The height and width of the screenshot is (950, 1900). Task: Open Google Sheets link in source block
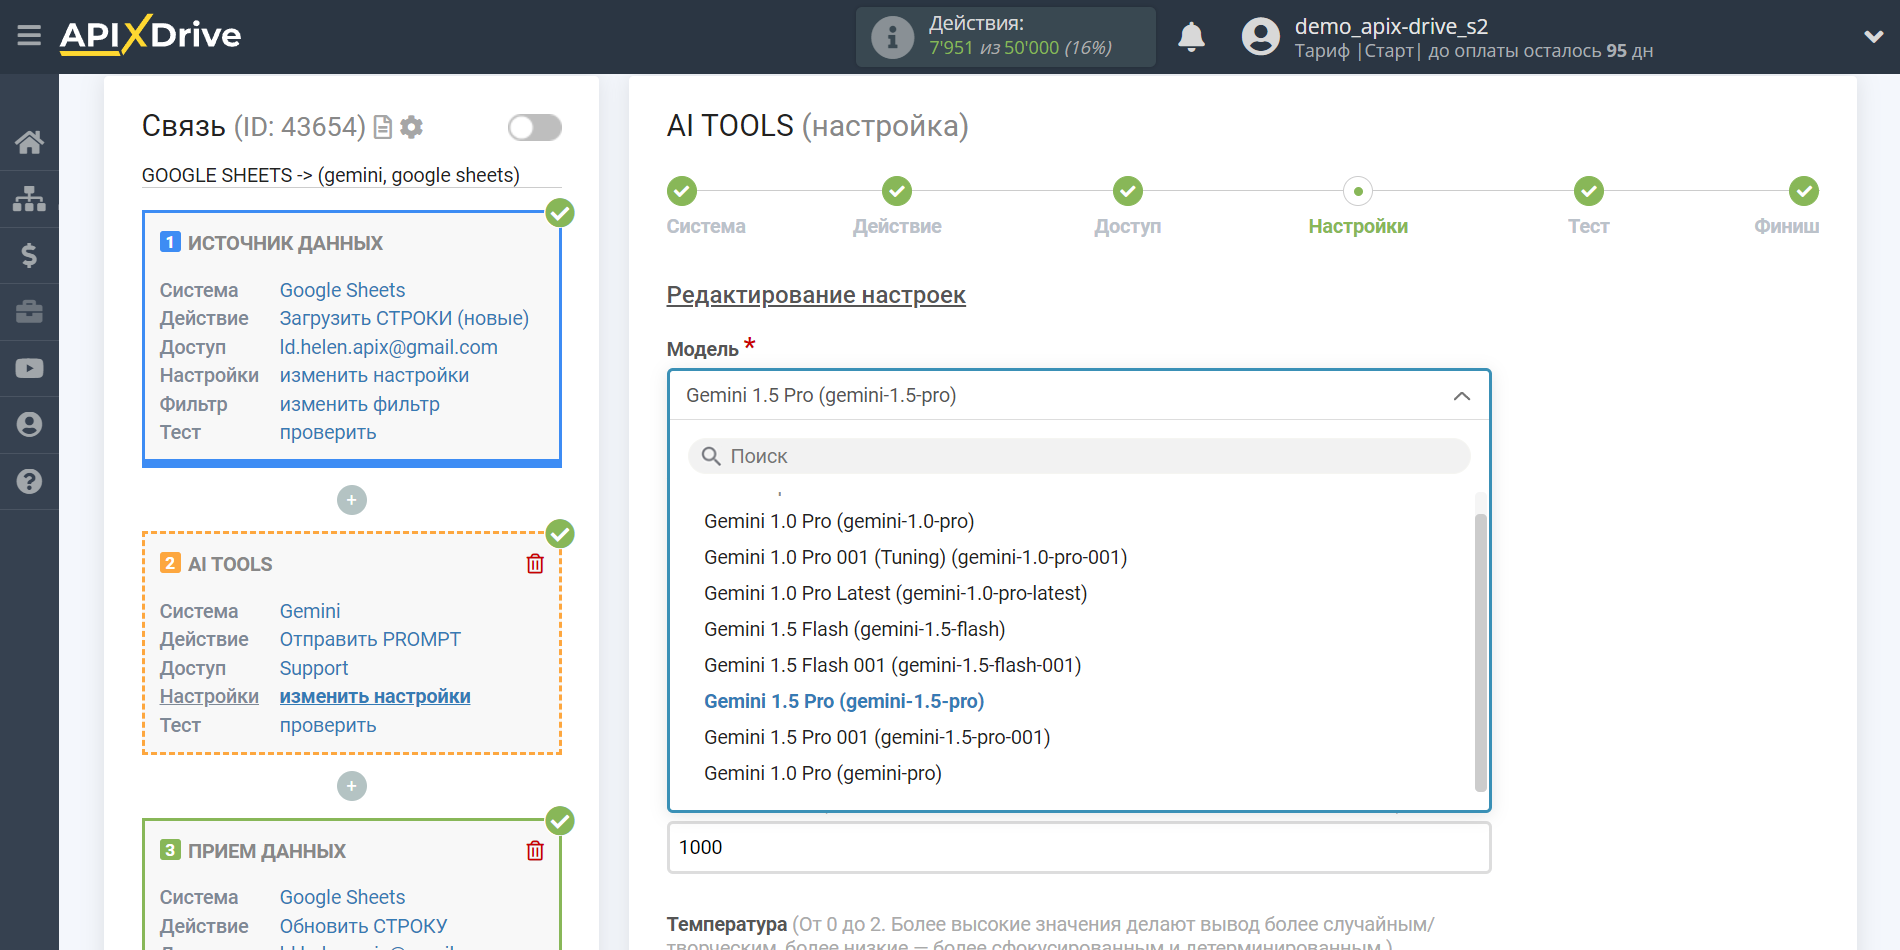point(342,290)
